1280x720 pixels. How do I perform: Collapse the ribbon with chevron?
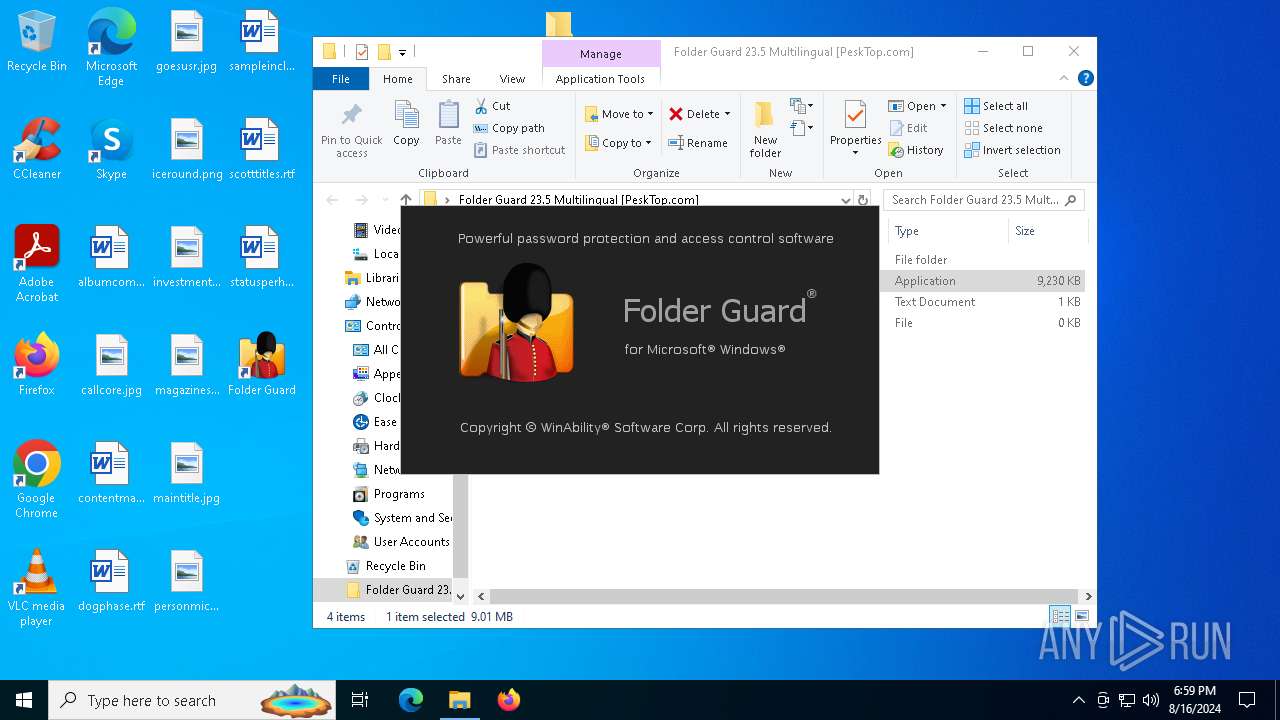1064,78
